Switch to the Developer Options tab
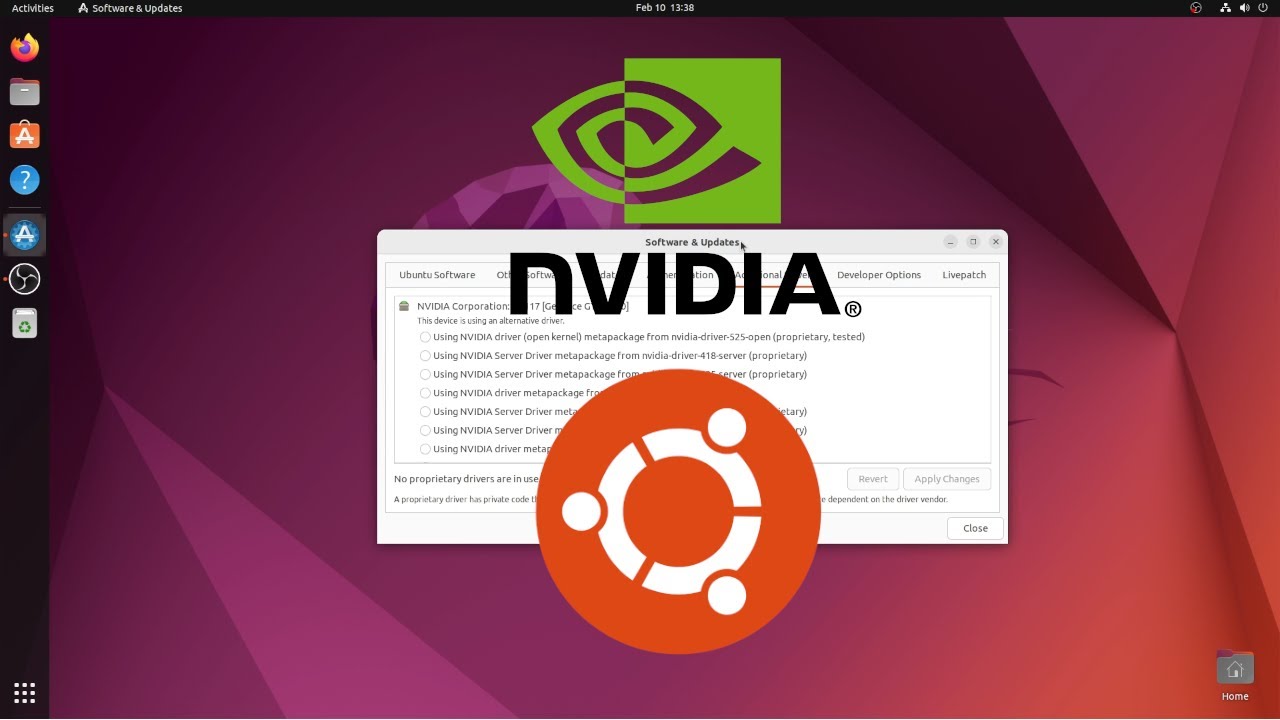 coord(879,275)
